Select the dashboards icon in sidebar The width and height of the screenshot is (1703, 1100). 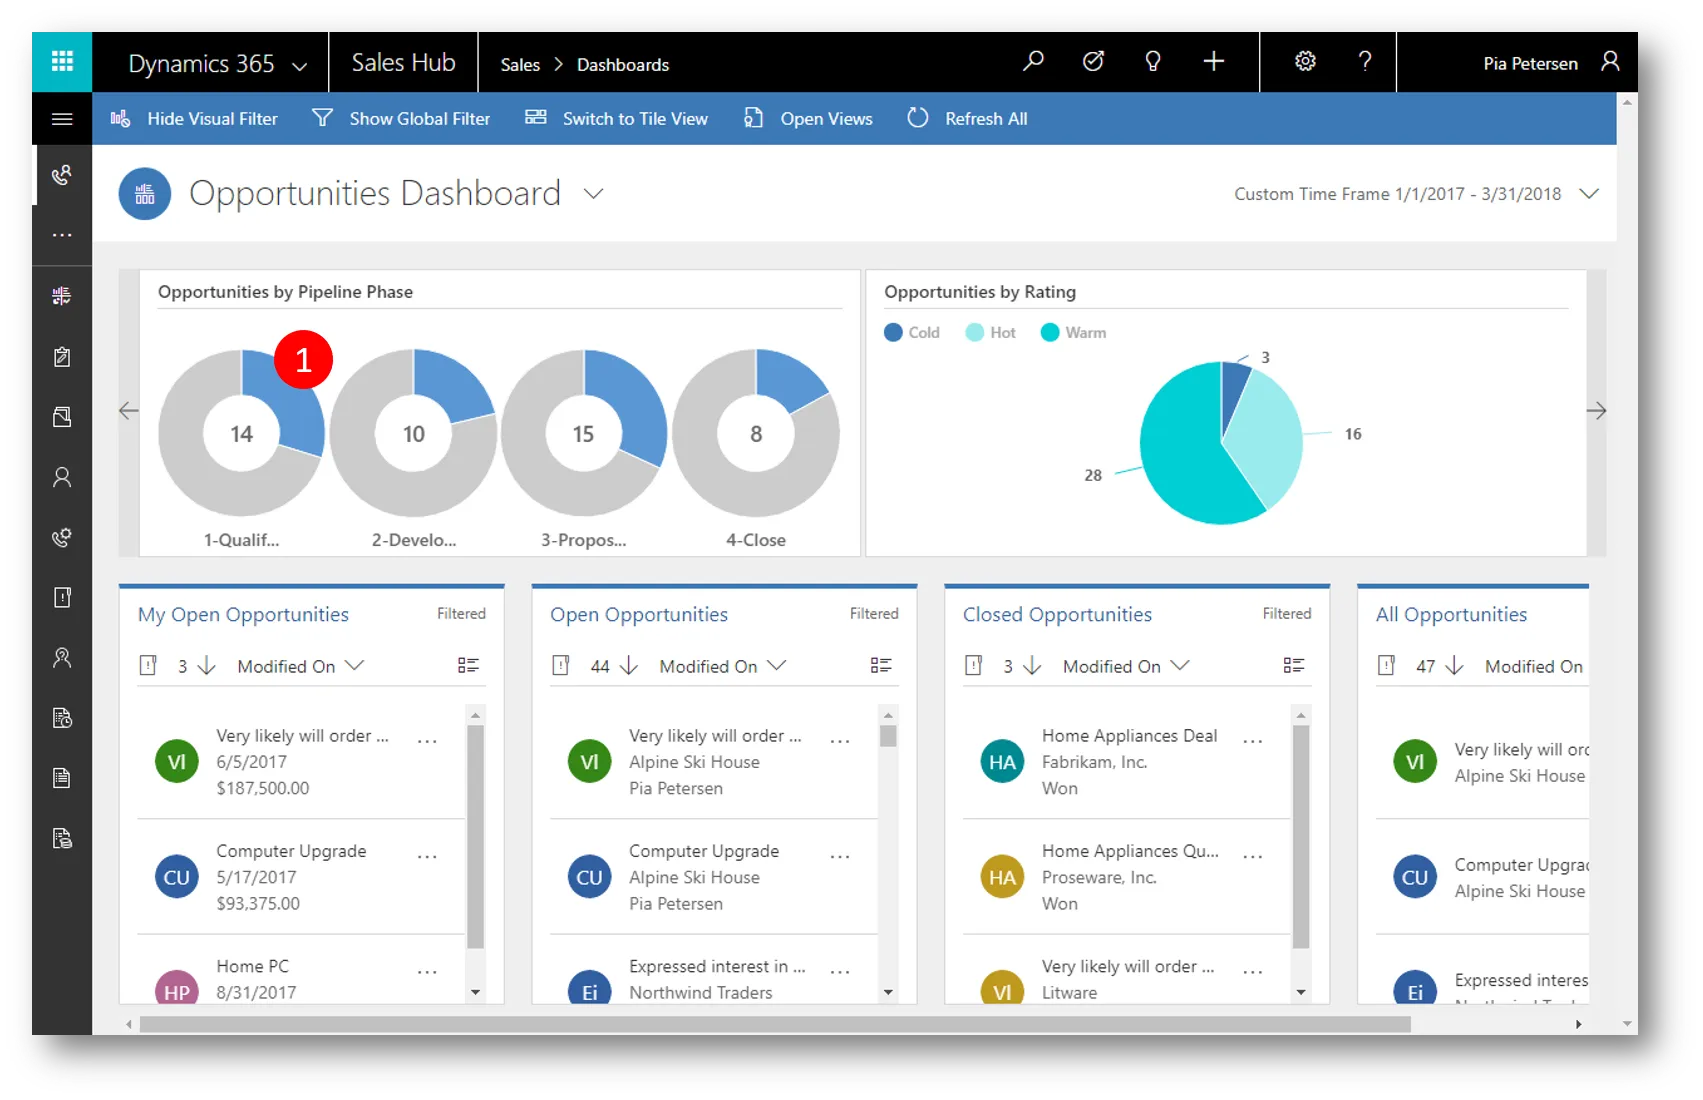(x=62, y=296)
